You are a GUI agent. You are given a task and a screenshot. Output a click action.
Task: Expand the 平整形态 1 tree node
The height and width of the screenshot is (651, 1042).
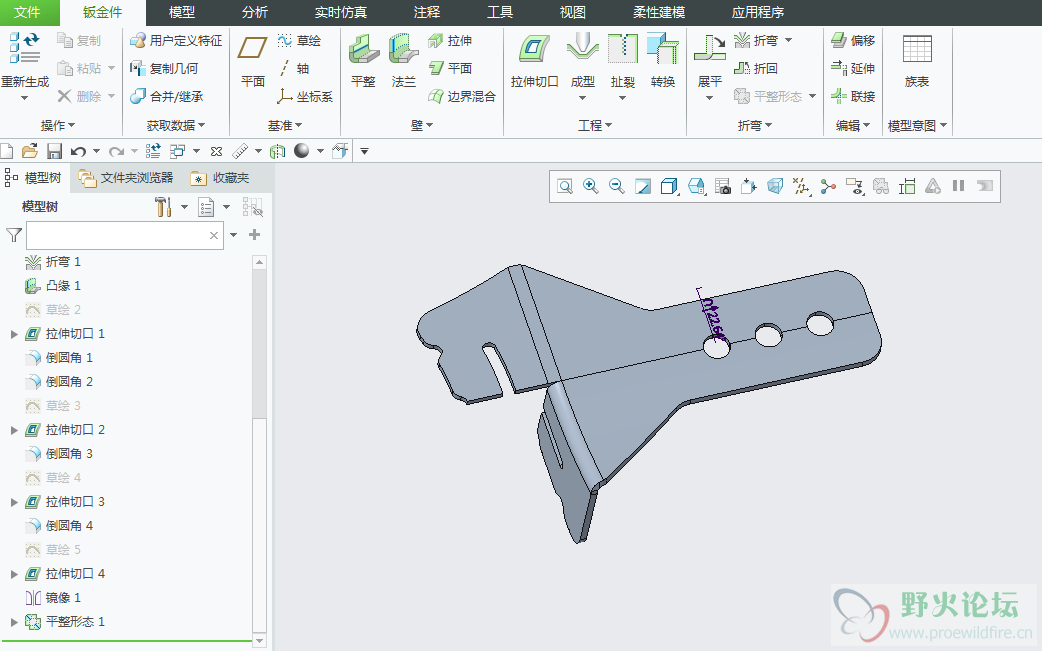[x=14, y=622]
